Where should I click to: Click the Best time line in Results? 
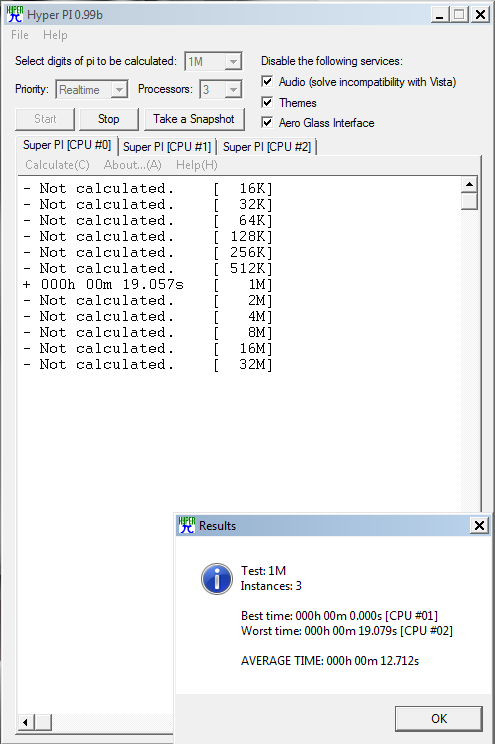[x=339, y=615]
